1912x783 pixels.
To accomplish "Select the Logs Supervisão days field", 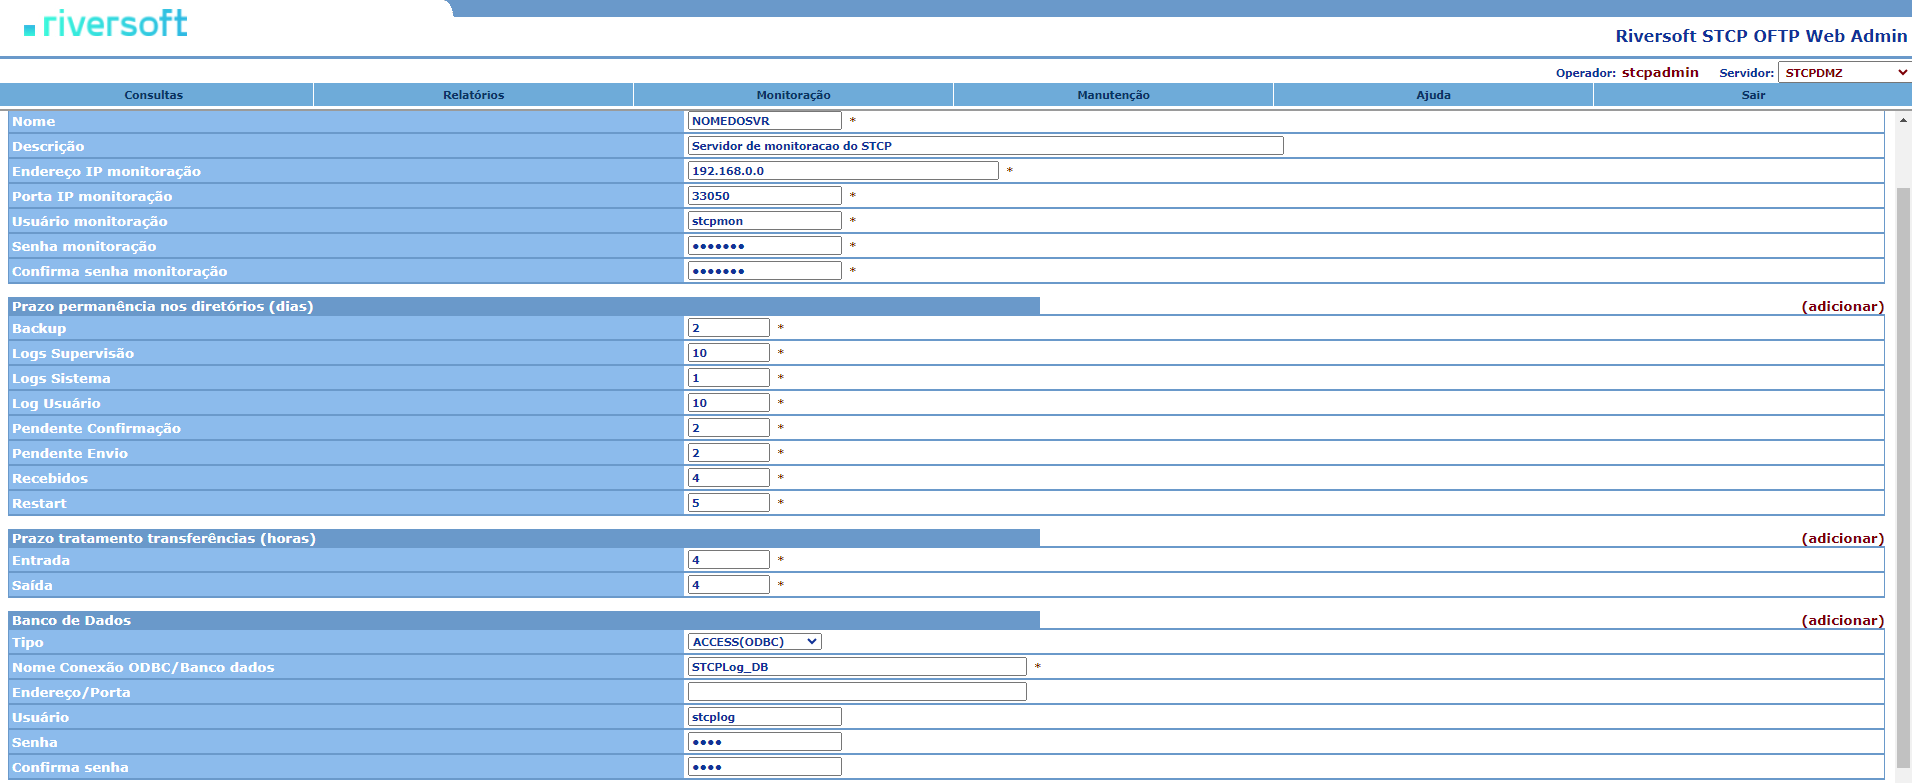I will (729, 353).
